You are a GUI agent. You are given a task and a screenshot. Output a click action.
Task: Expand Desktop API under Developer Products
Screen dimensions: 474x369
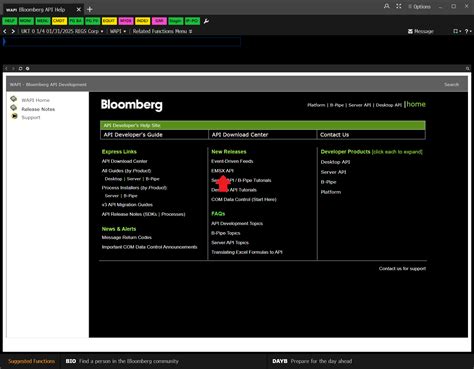click(x=335, y=162)
